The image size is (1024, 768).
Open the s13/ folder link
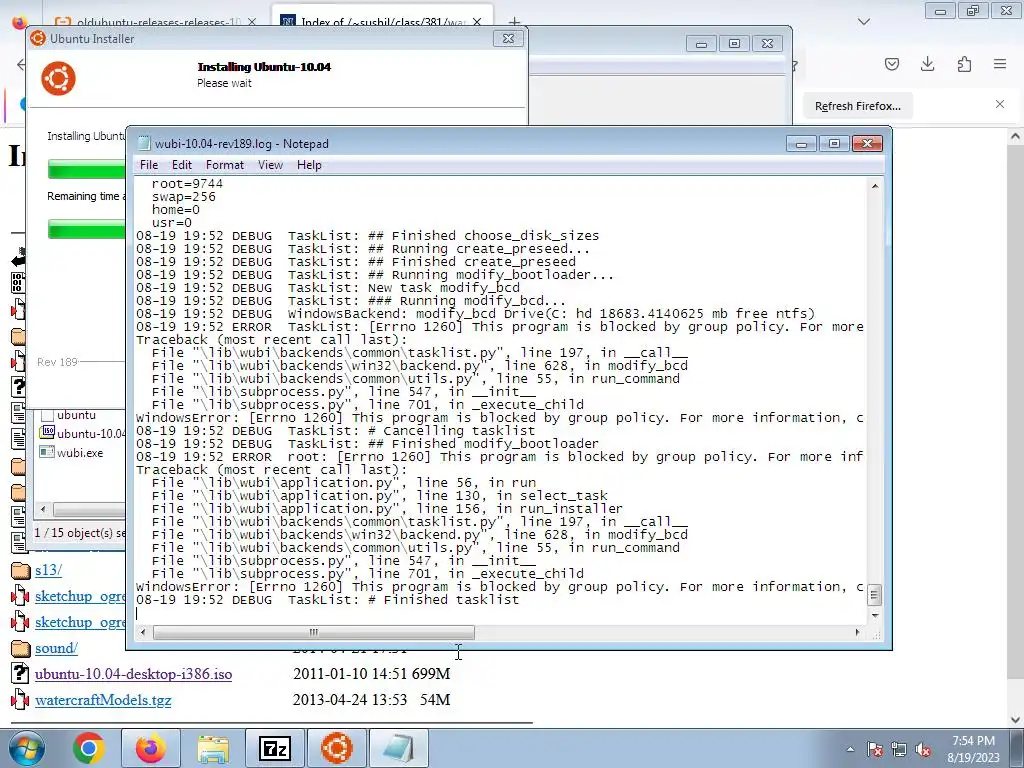48,570
